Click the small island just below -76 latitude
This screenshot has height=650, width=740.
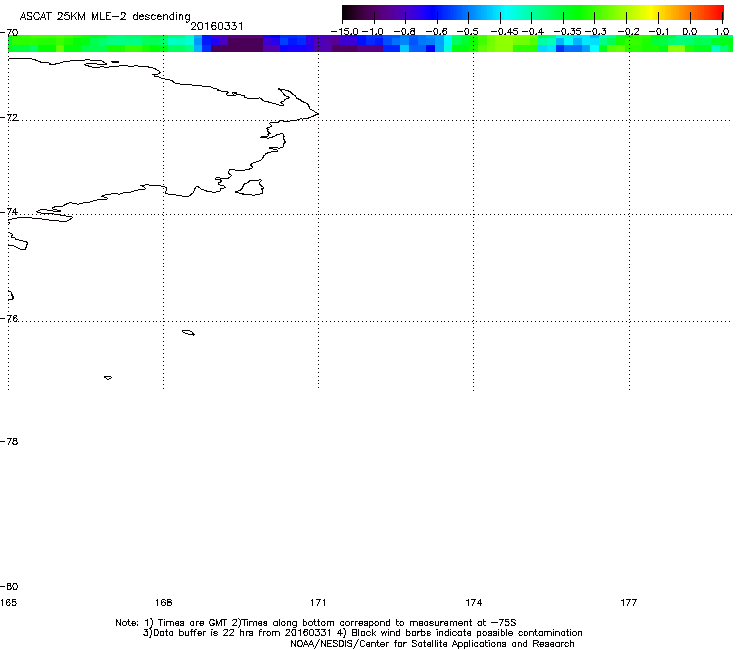(188, 333)
